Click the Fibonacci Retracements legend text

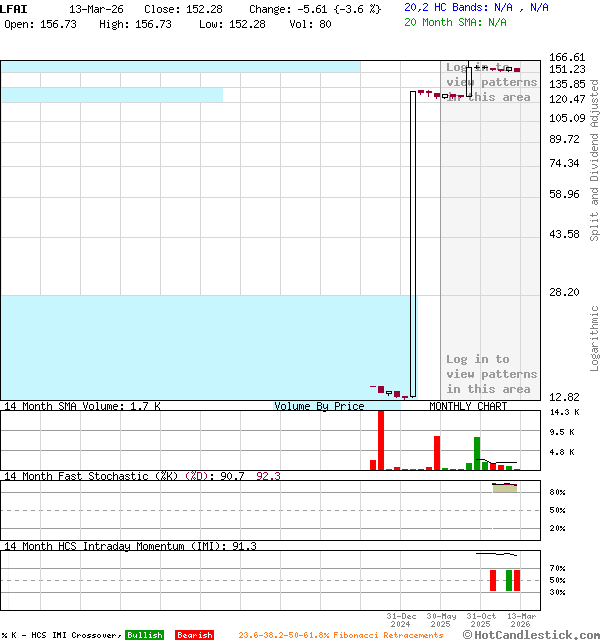[x=340, y=635]
